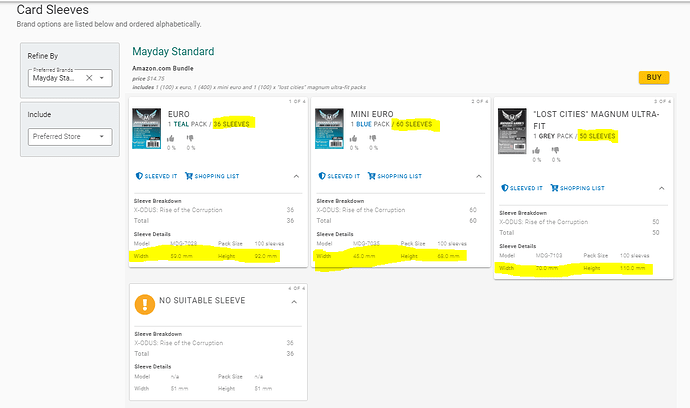Open the Preferred Brands dropdown arrow
This screenshot has height=408, width=690.
click(102, 78)
